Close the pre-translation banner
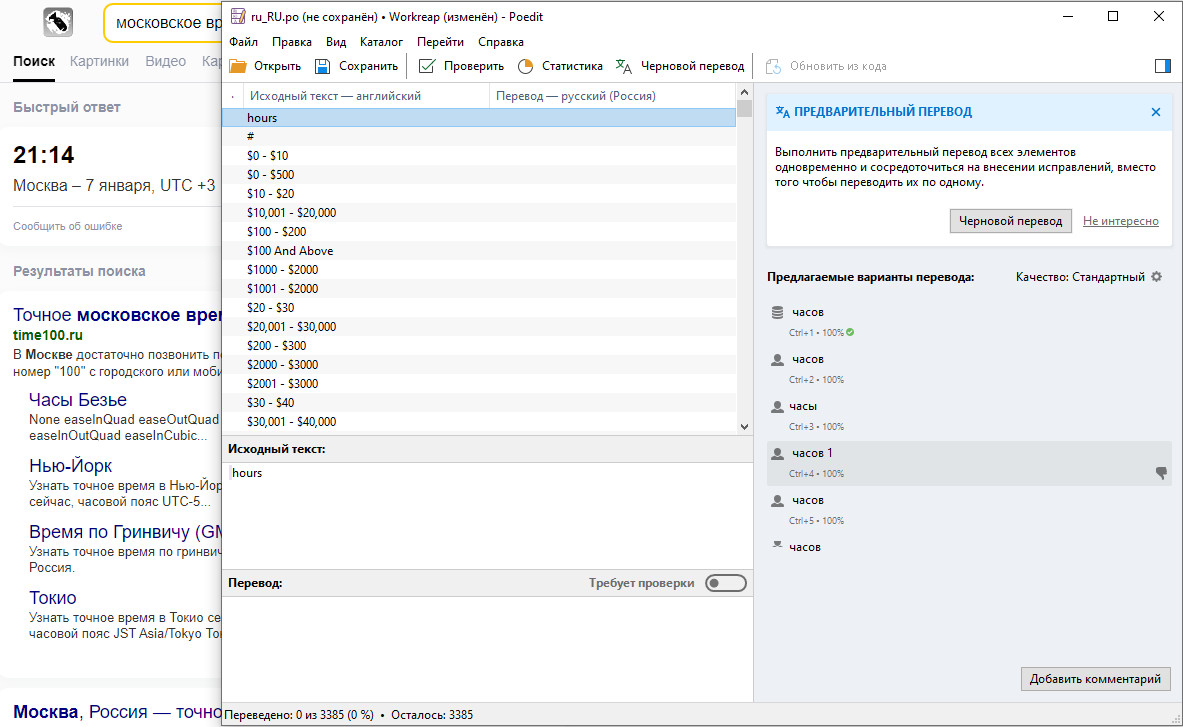Viewport: 1183px width, 727px height. (1156, 112)
